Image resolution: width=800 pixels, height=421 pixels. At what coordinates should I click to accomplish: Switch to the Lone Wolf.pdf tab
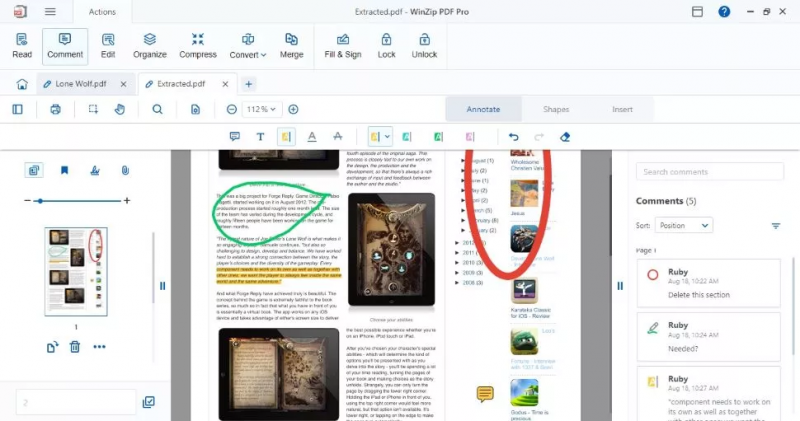pos(81,84)
